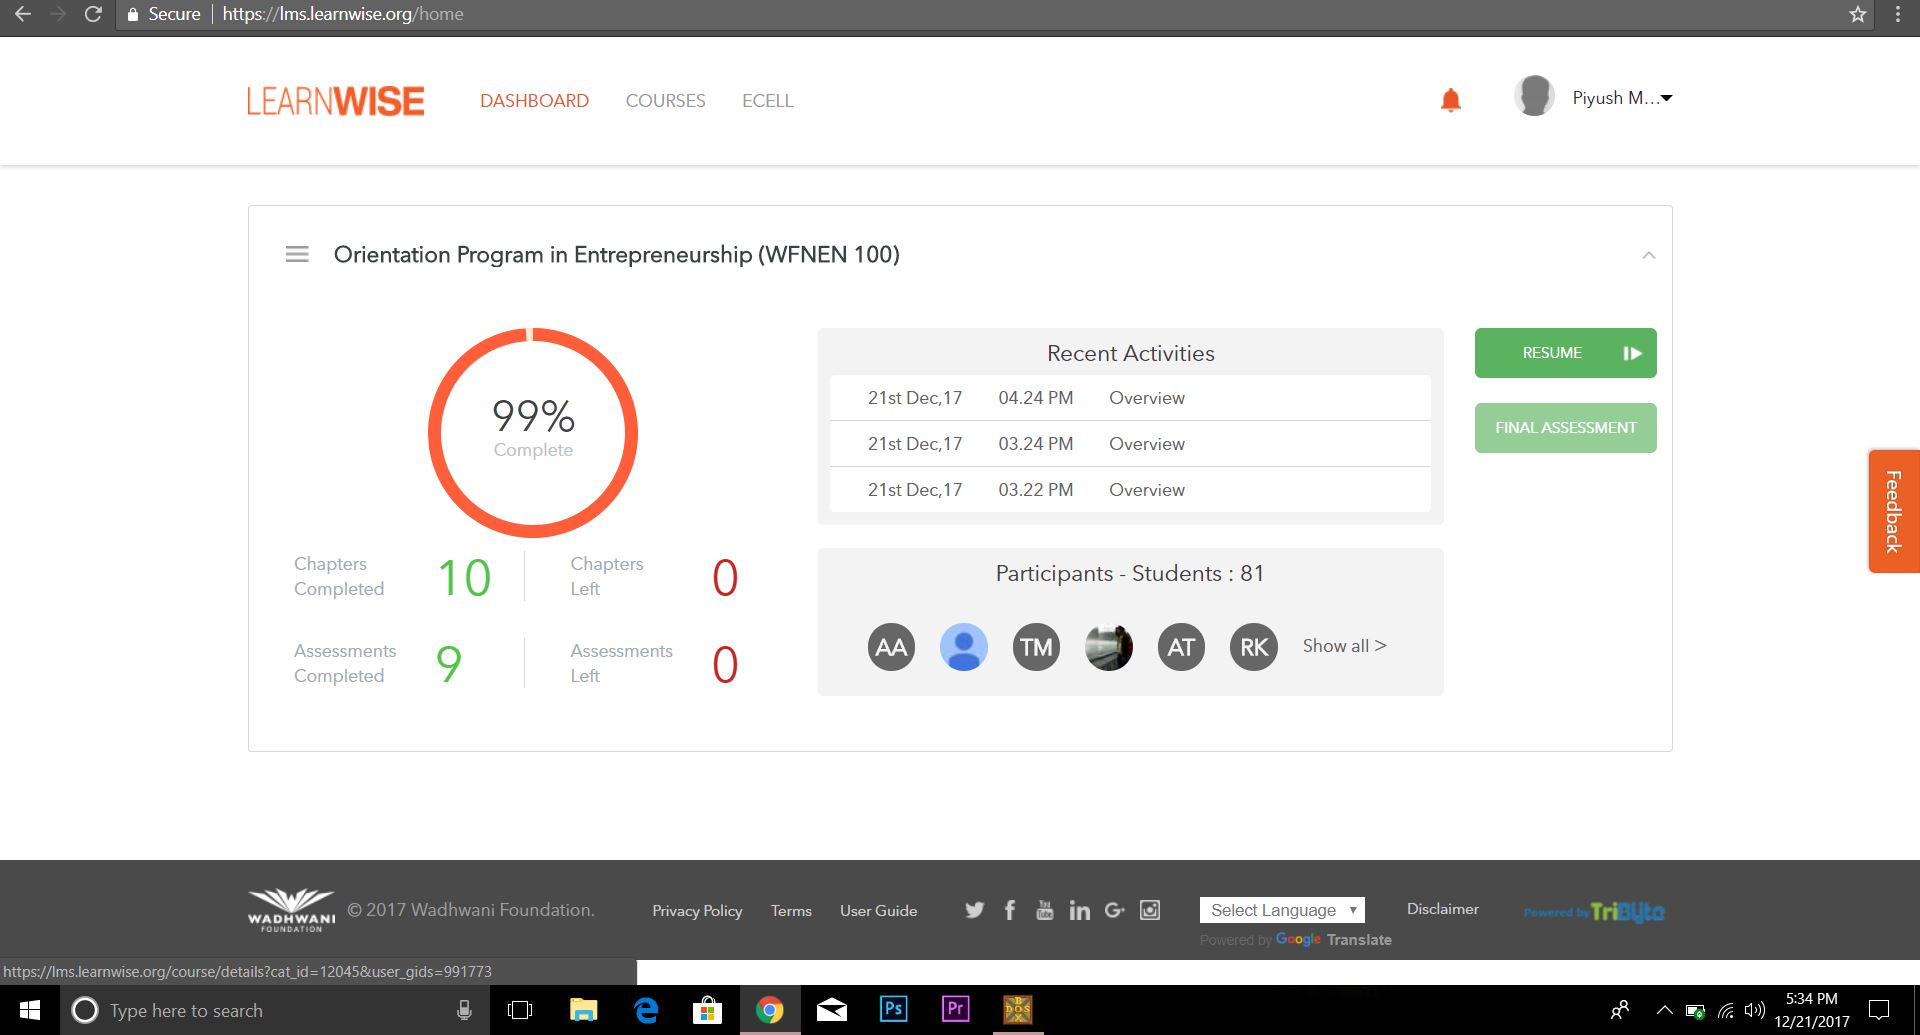Viewport: 1920px width, 1035px height.
Task: Open File Explorer from the taskbar
Action: pos(583,1010)
